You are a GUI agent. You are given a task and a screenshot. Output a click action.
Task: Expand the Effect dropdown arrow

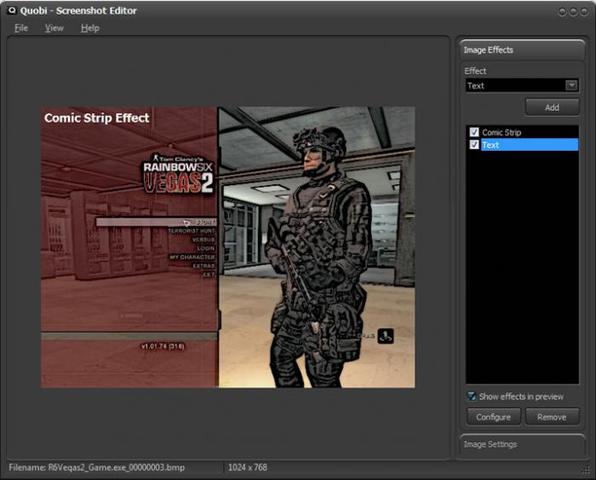(x=571, y=85)
